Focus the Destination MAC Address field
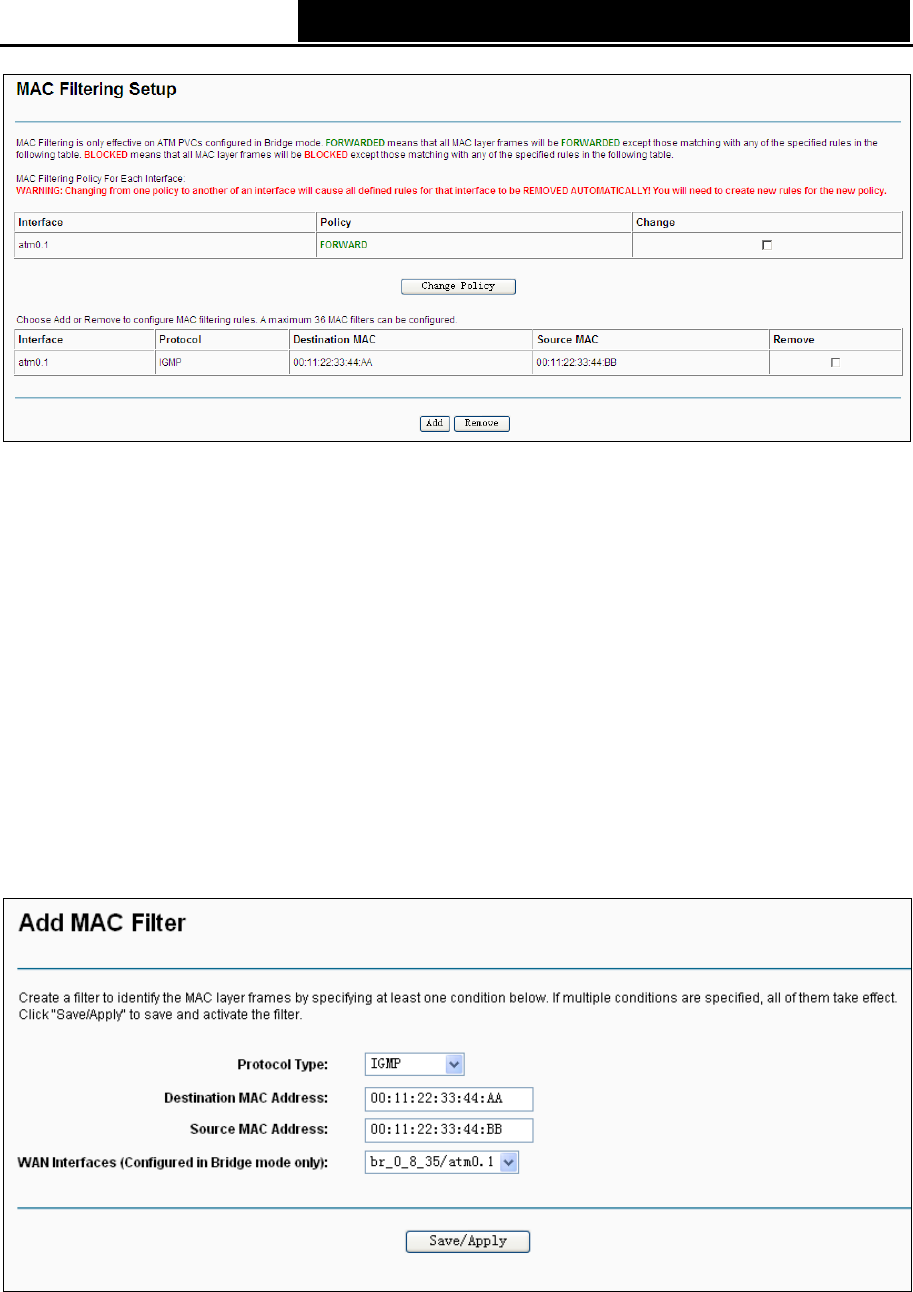This screenshot has width=913, height=1292. 449,1098
